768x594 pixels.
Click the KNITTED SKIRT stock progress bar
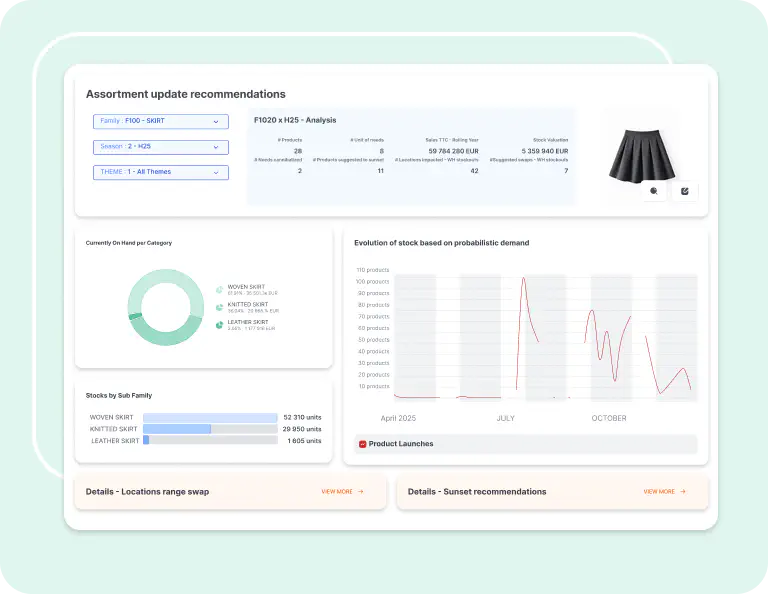pos(210,429)
